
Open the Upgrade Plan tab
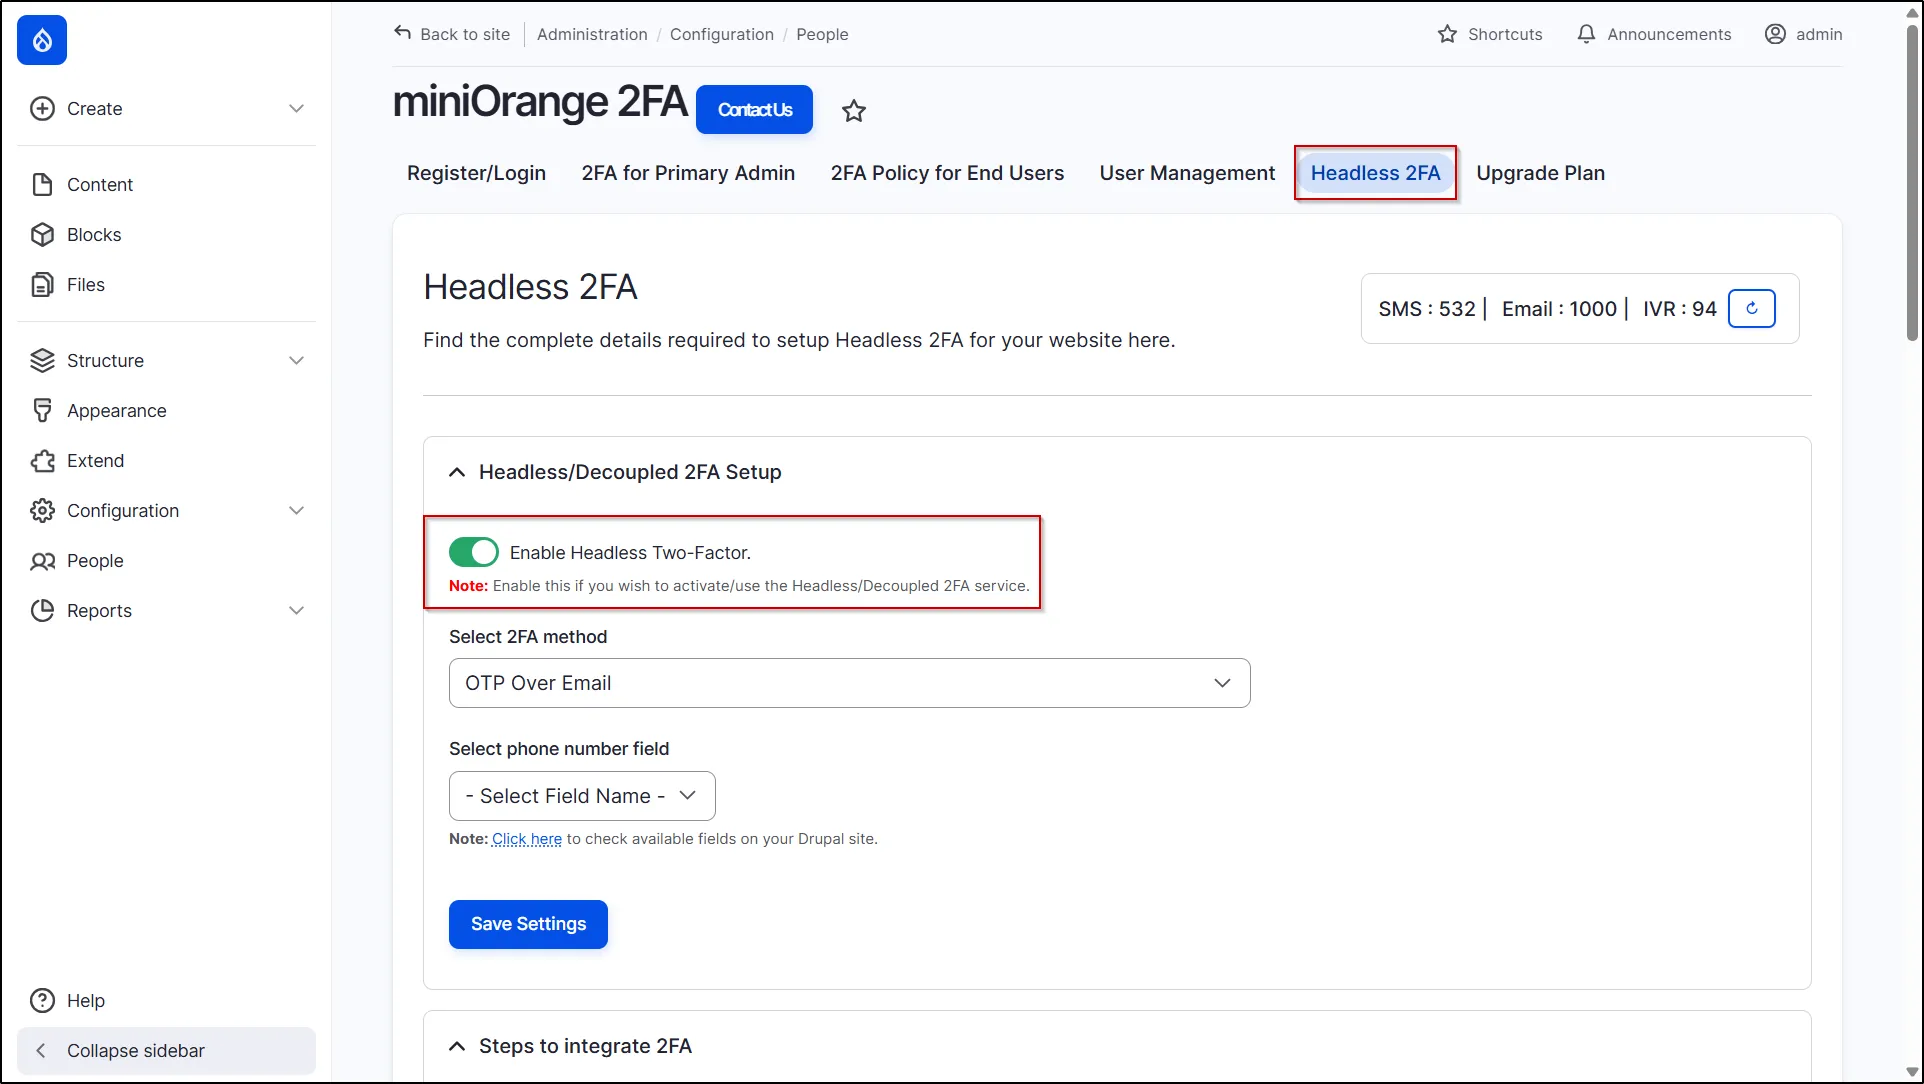click(x=1540, y=173)
